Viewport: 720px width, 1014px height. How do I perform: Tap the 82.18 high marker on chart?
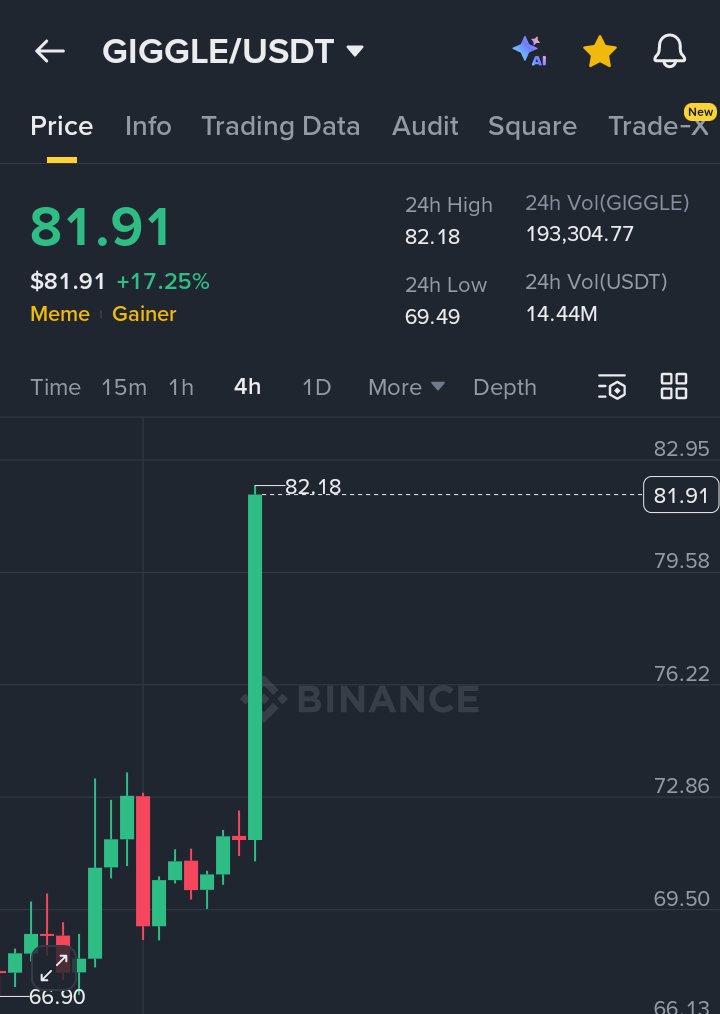[x=312, y=486]
